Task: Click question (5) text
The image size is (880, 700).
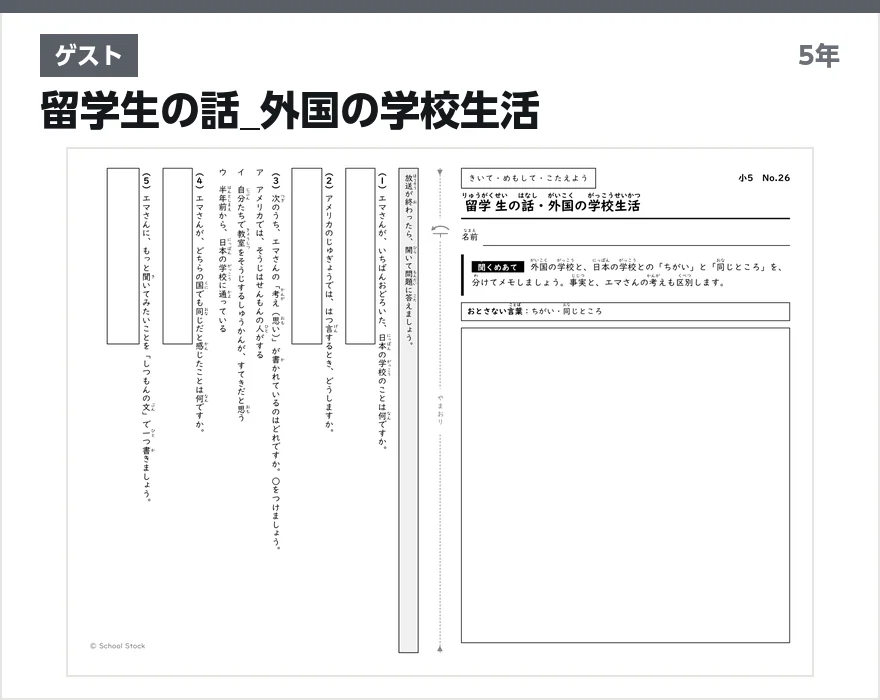Action: 147,337
